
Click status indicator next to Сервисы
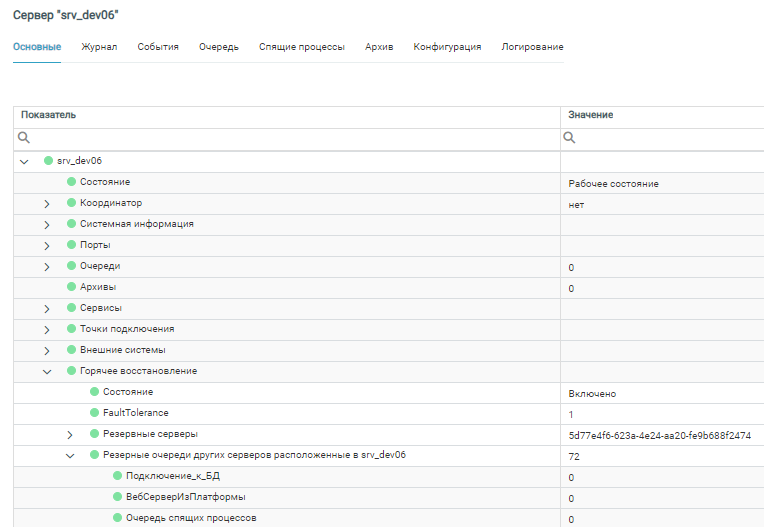(x=71, y=307)
